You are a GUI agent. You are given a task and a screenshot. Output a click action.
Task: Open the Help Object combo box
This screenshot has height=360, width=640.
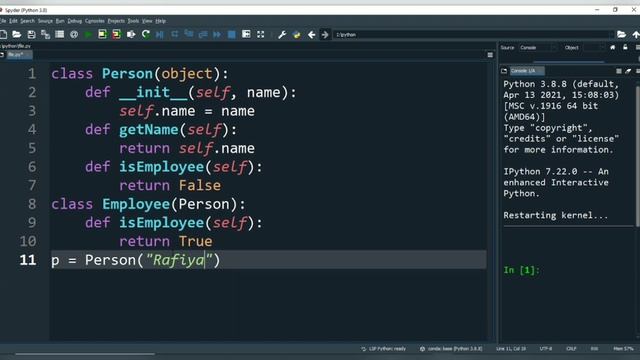pyautogui.click(x=594, y=48)
